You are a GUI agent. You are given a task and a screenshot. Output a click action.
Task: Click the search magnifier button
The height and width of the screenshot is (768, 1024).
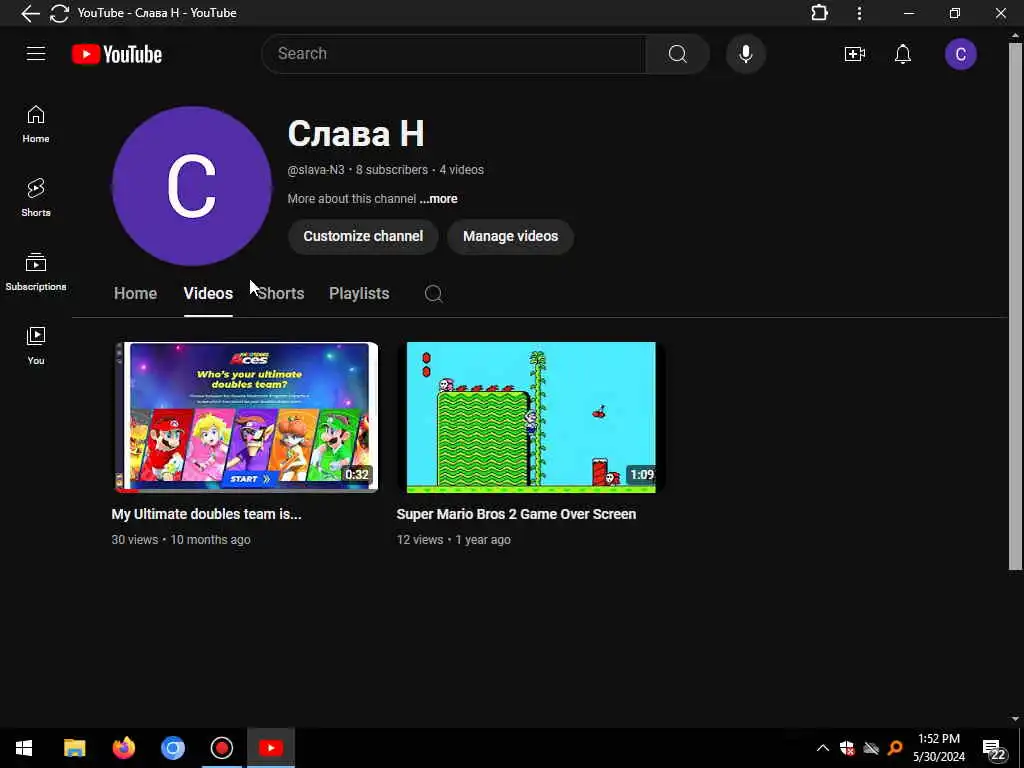click(677, 54)
